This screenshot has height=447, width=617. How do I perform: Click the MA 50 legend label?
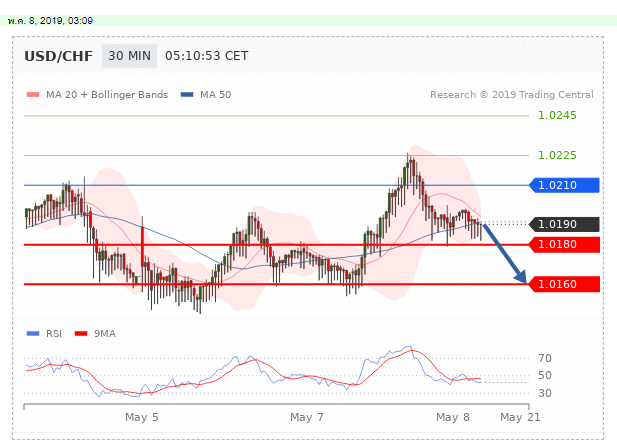[216, 94]
